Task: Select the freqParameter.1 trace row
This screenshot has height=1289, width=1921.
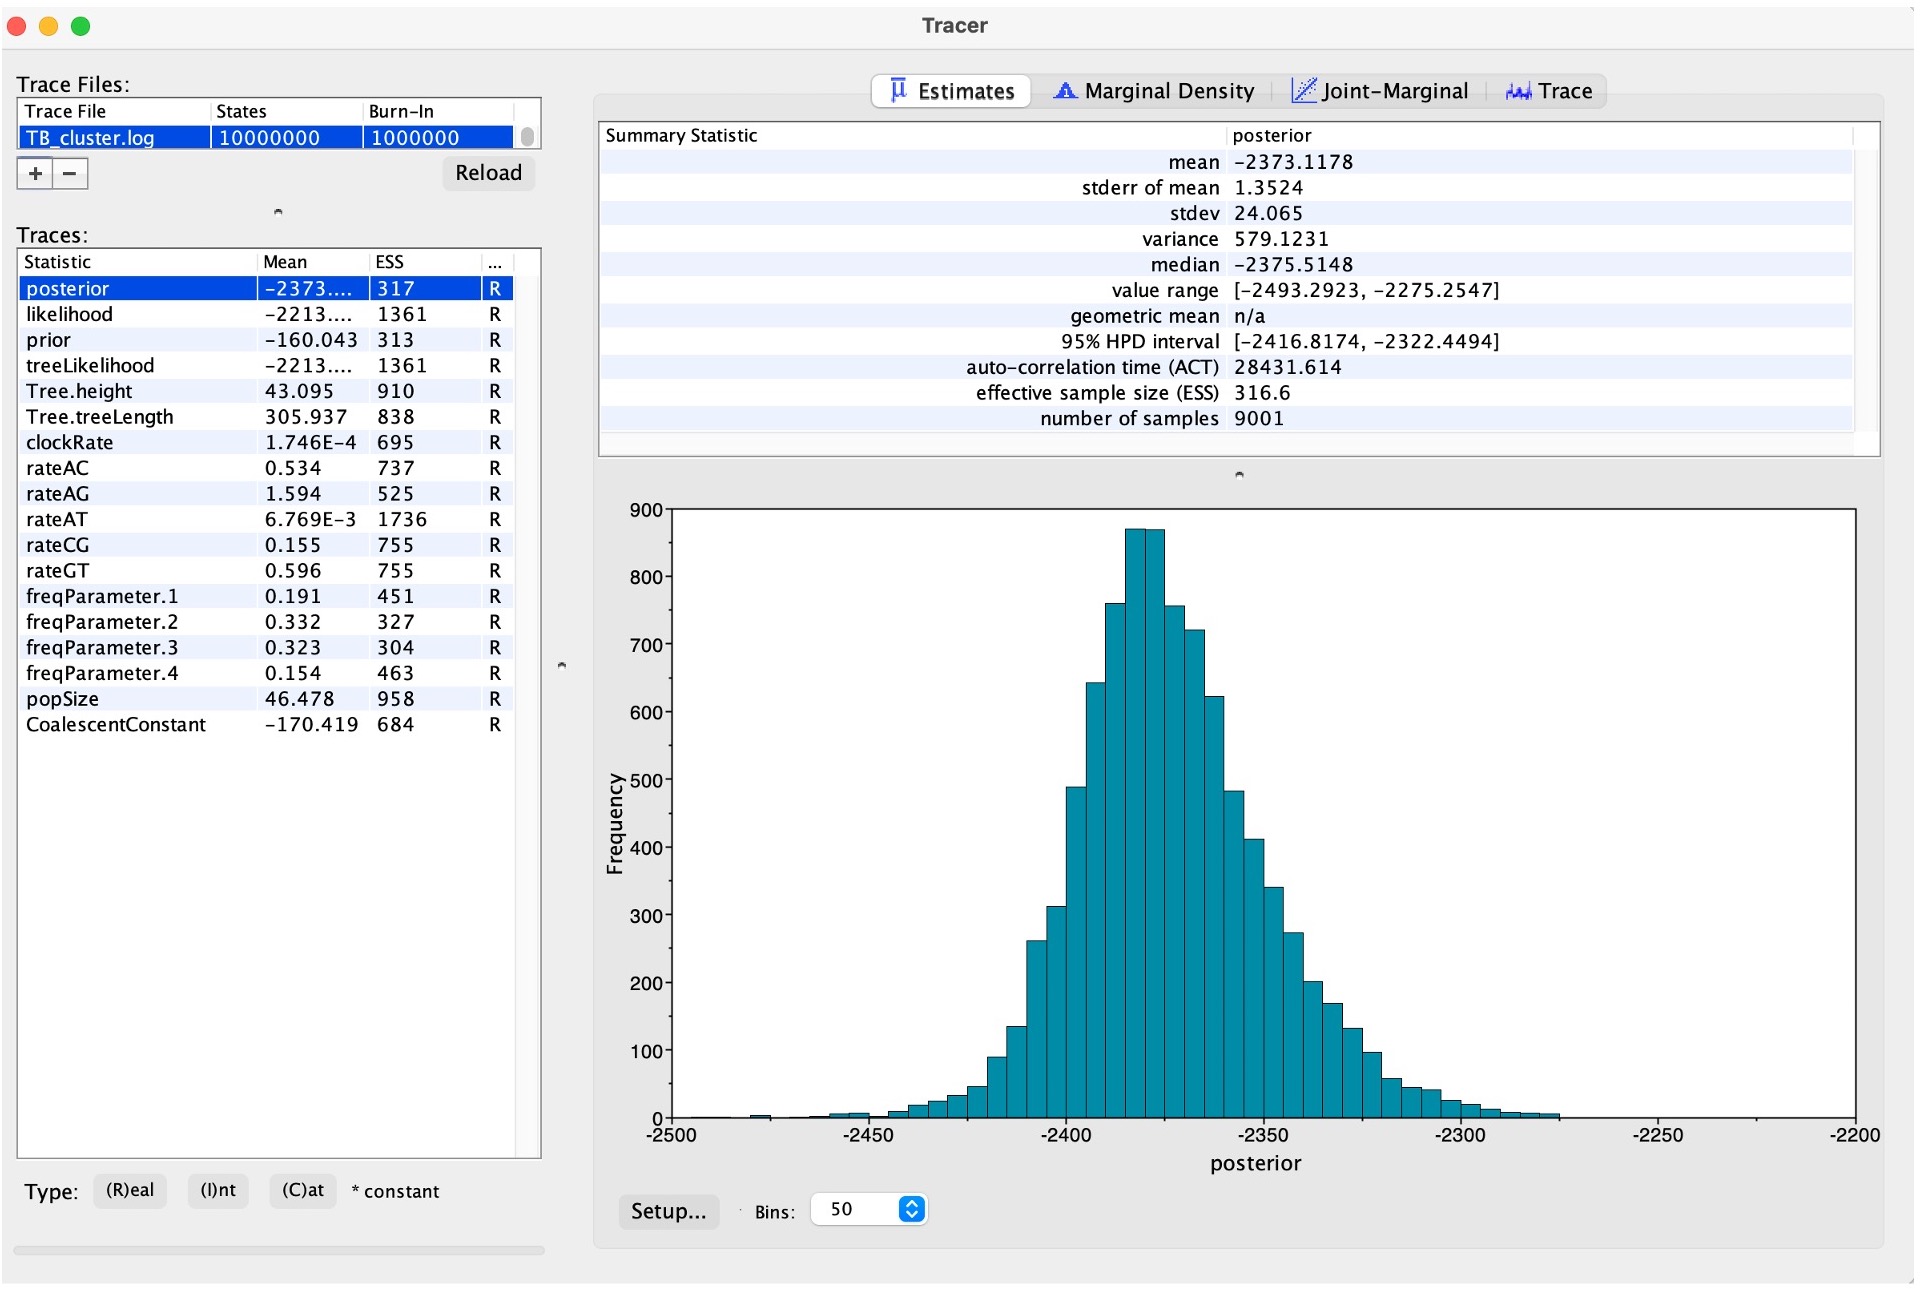Action: point(266,596)
